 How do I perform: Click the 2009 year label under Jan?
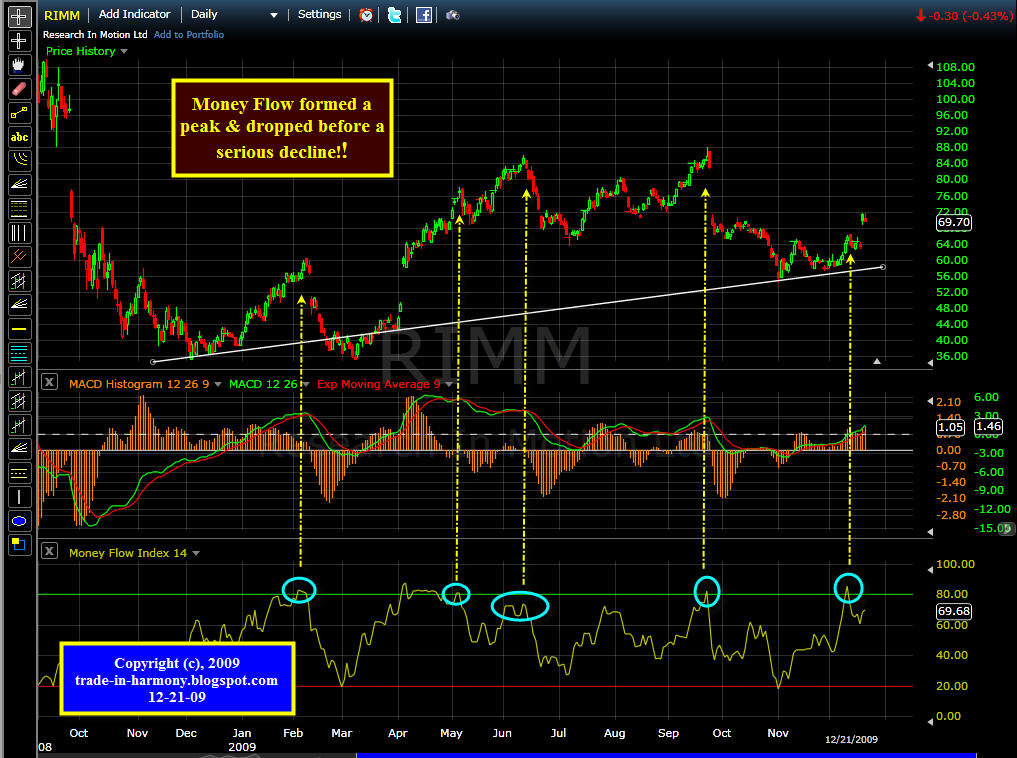click(242, 747)
